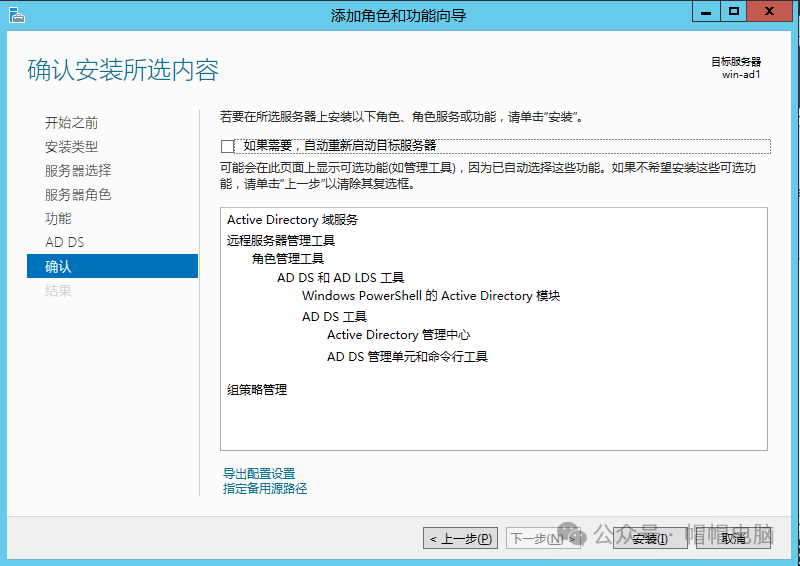Click the wizard icon in the title bar
Viewport: 800px width, 566px height.
pyautogui.click(x=16, y=15)
